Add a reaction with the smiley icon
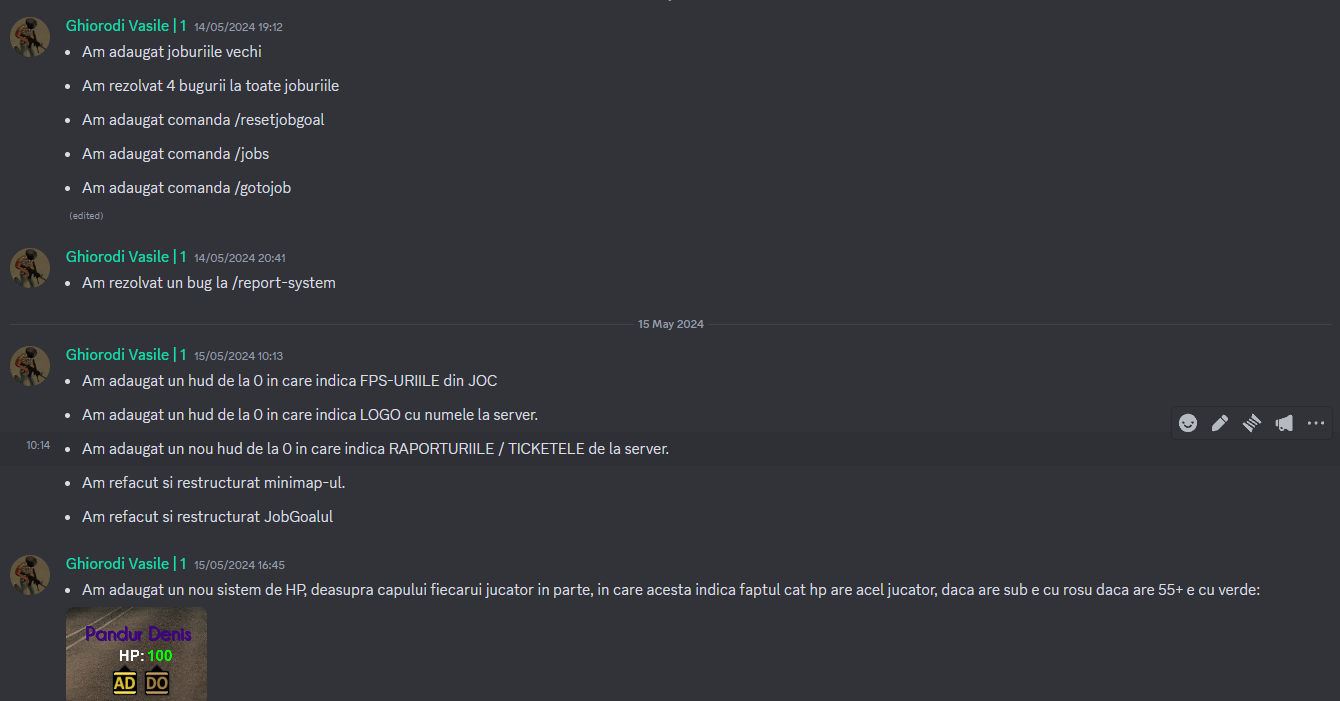 click(x=1188, y=423)
